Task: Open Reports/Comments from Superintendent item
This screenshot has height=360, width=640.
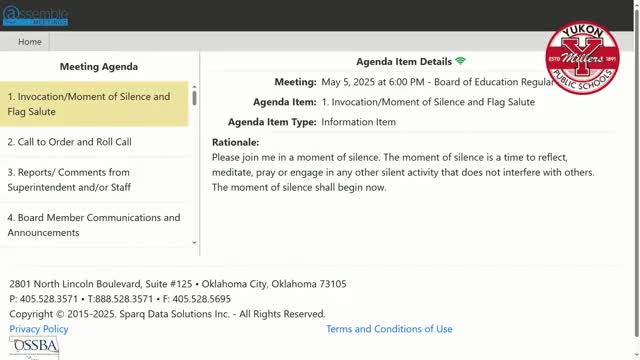Action: click(94, 180)
